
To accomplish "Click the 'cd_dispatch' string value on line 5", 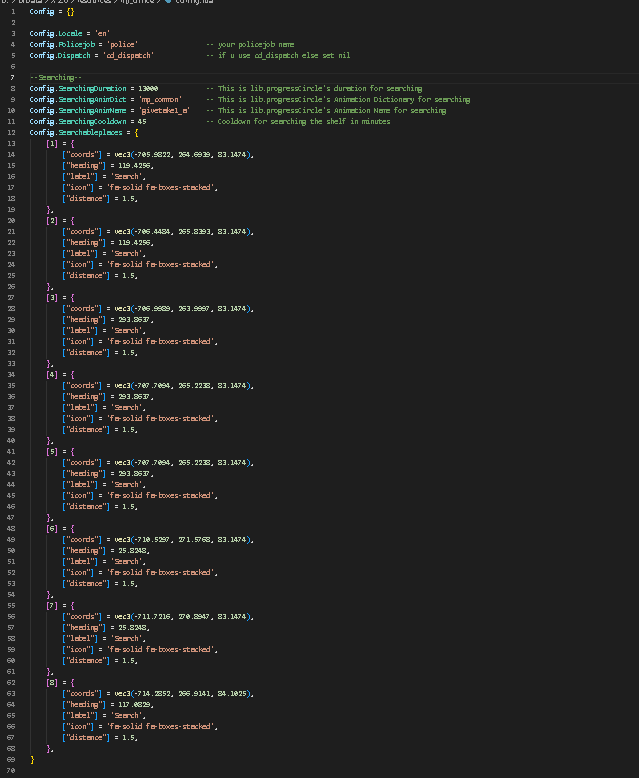I will click(128, 56).
